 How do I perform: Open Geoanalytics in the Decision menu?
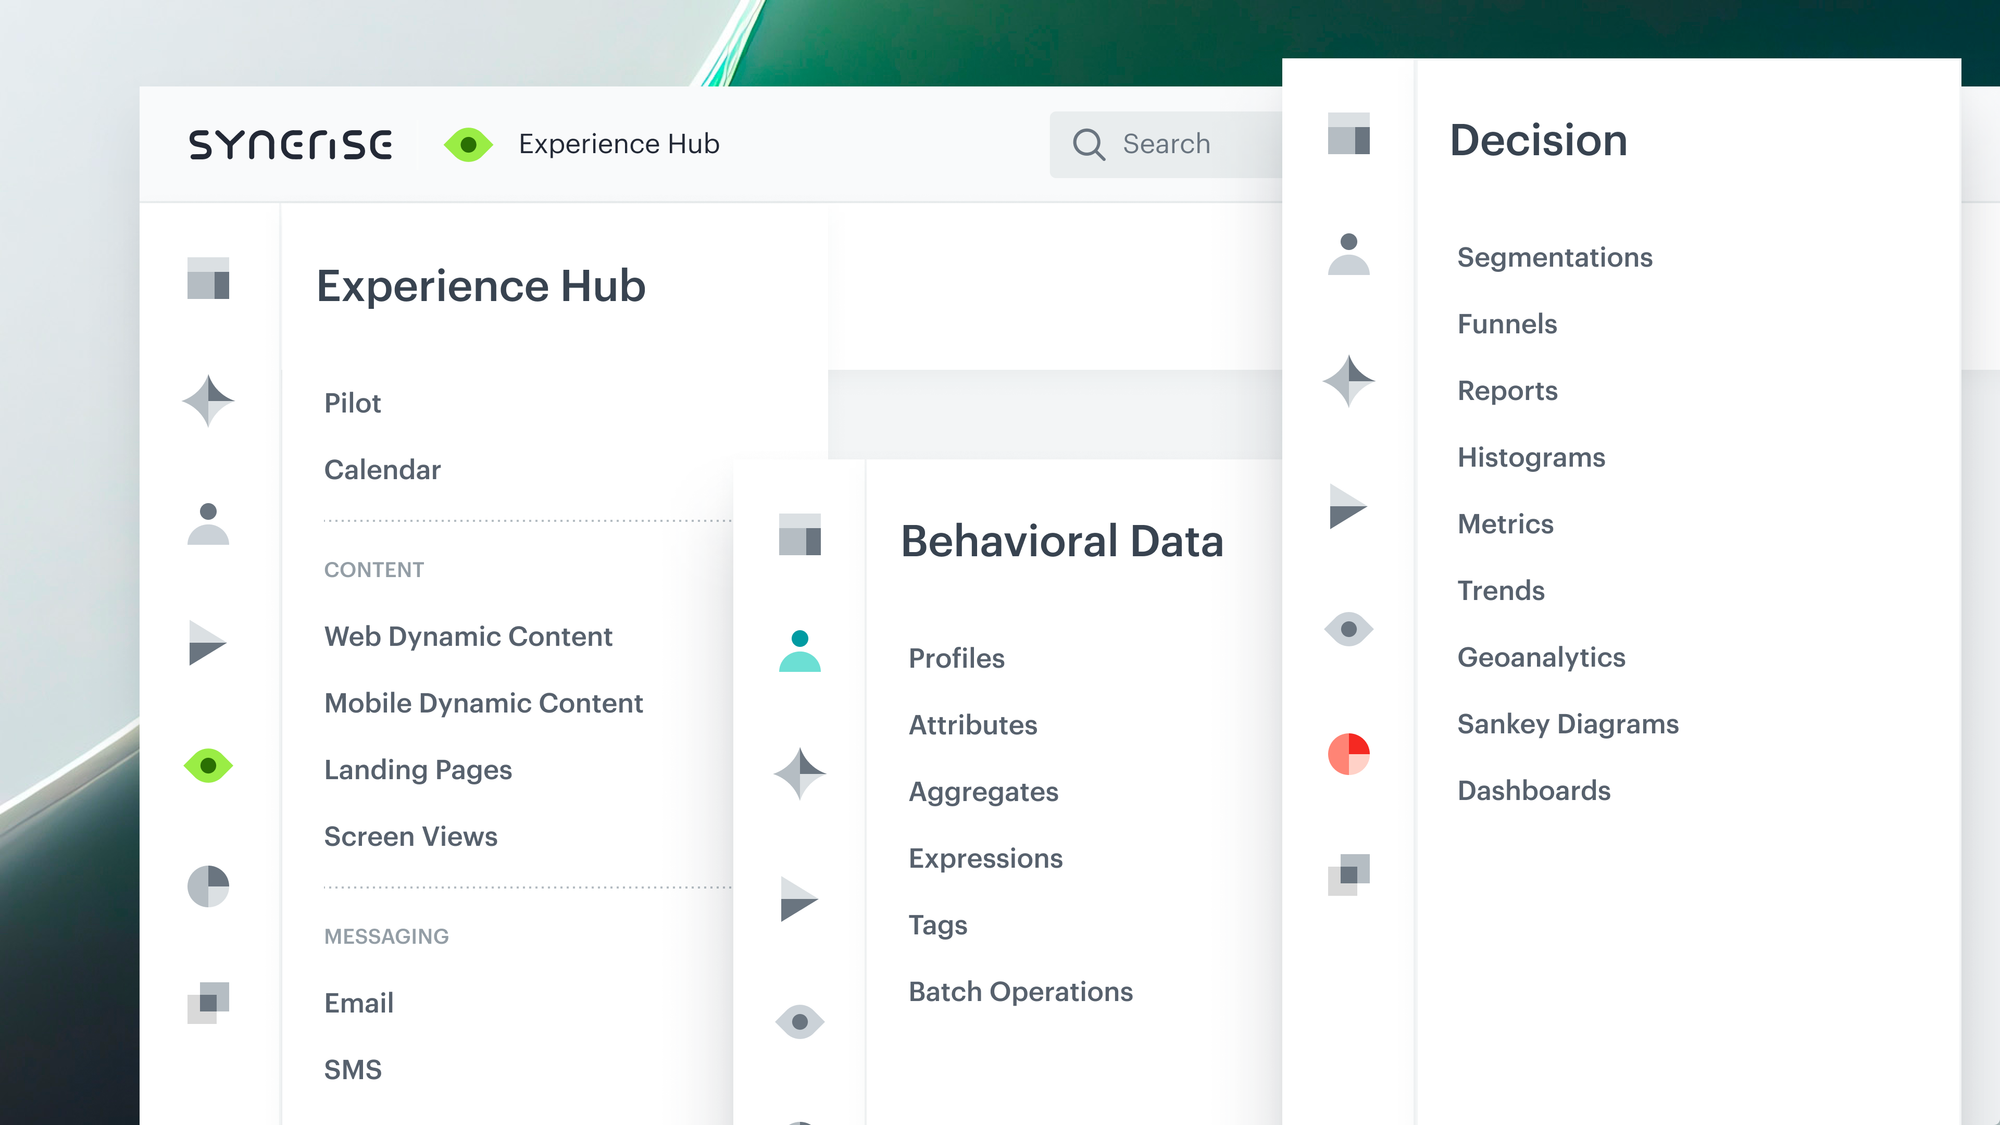[x=1541, y=657]
